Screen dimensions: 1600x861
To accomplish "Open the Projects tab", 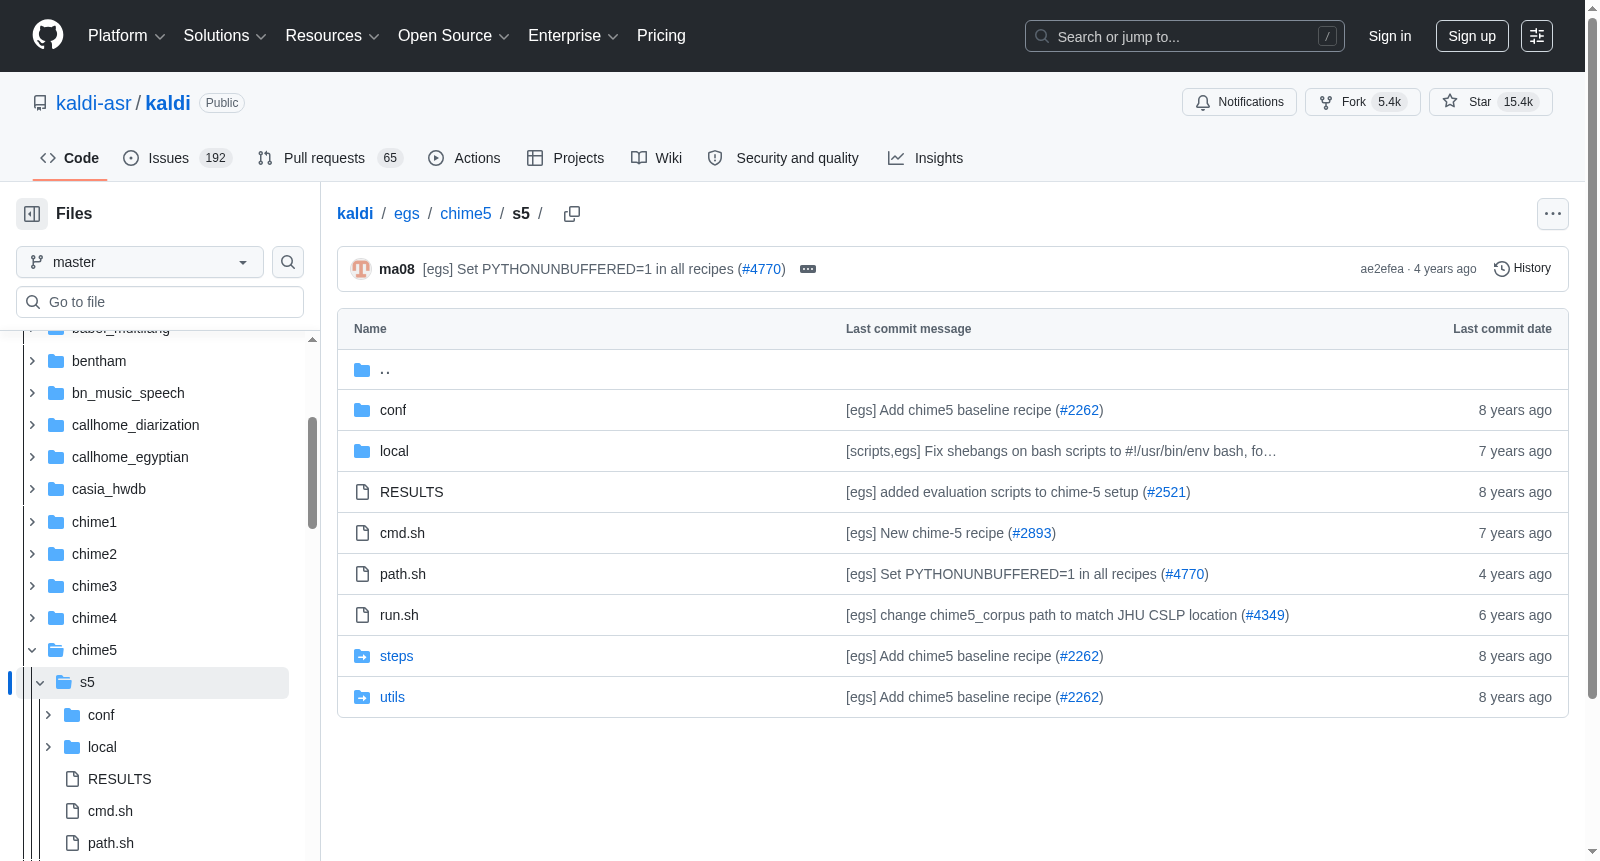I will 565,158.
